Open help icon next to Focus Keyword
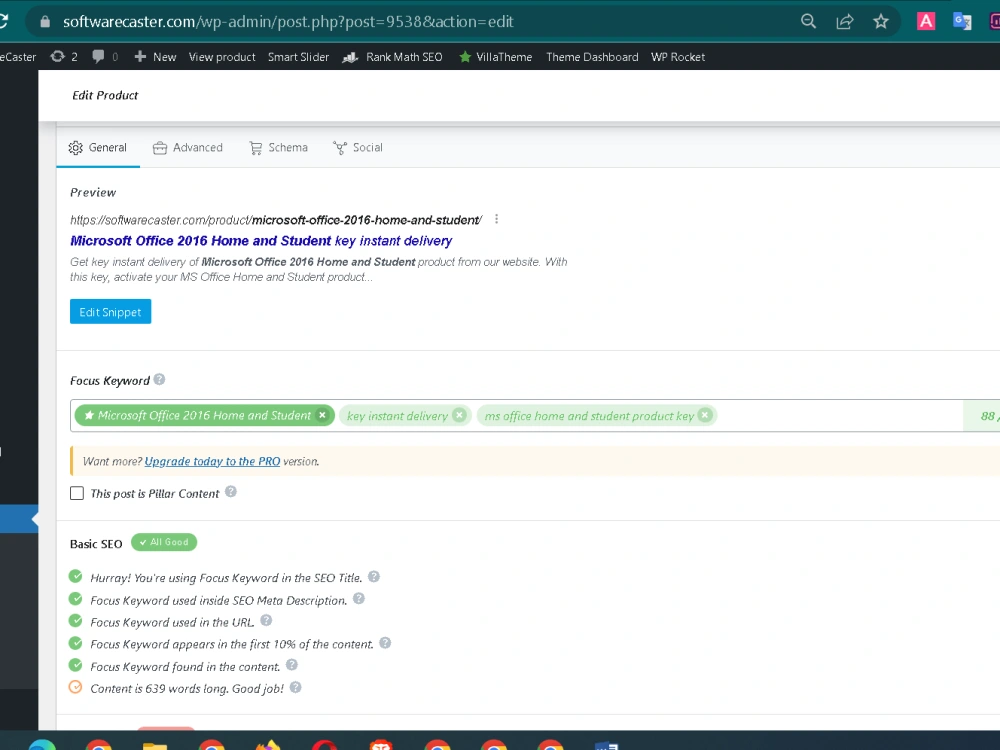 [x=159, y=379]
